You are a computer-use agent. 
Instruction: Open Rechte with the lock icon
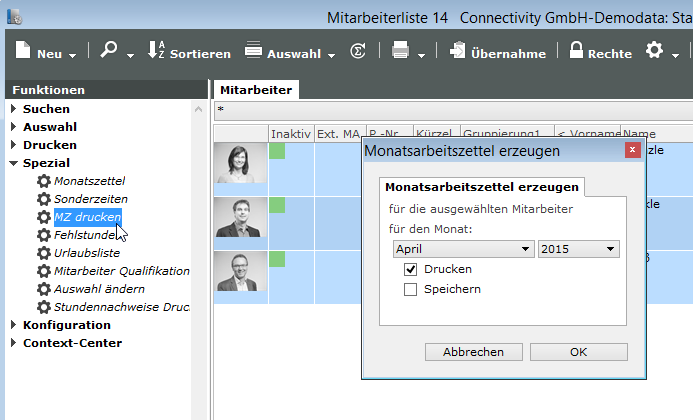coord(577,52)
